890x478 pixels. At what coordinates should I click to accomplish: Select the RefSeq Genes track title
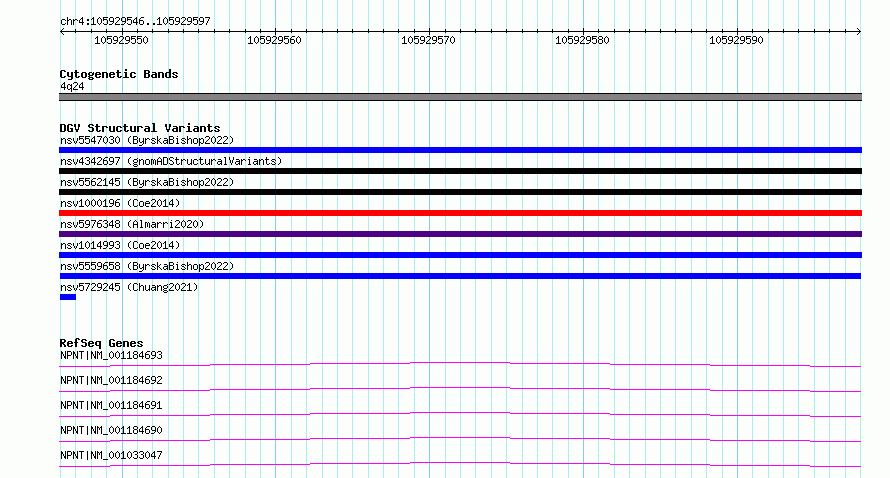pos(101,343)
